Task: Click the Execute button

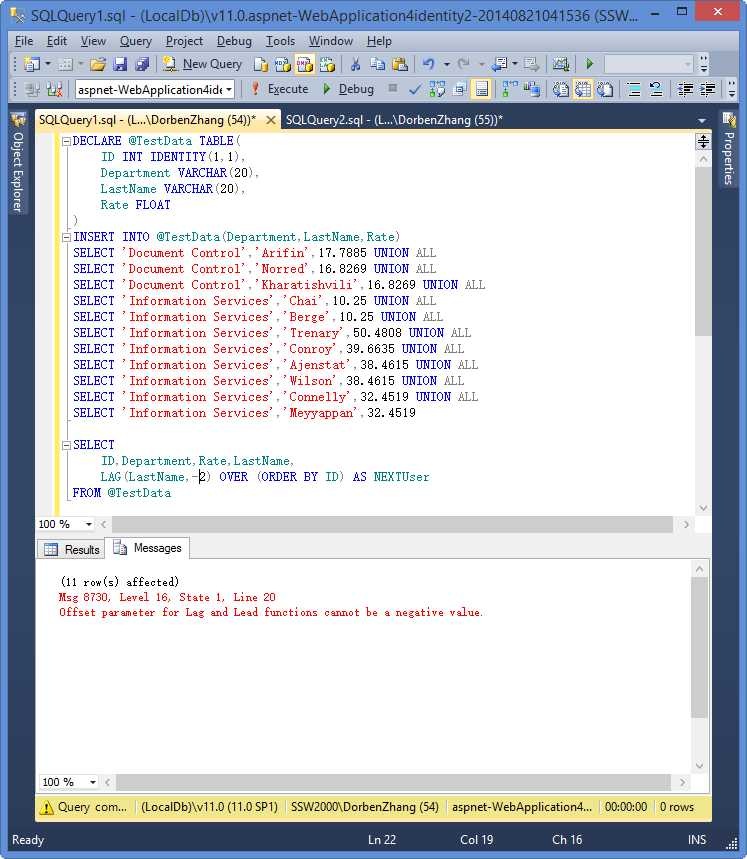Action: [x=279, y=89]
